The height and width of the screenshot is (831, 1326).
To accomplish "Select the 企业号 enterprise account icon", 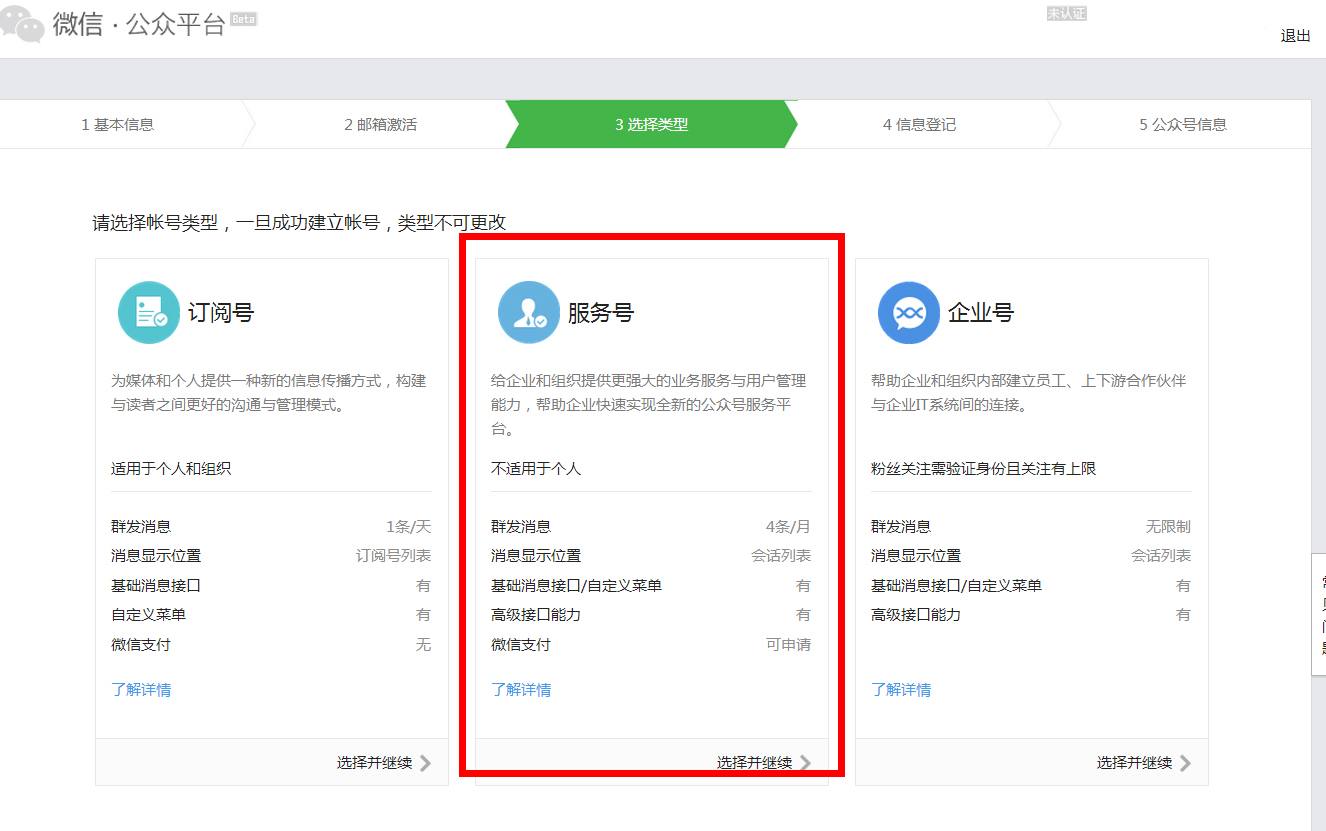I will coord(908,312).
